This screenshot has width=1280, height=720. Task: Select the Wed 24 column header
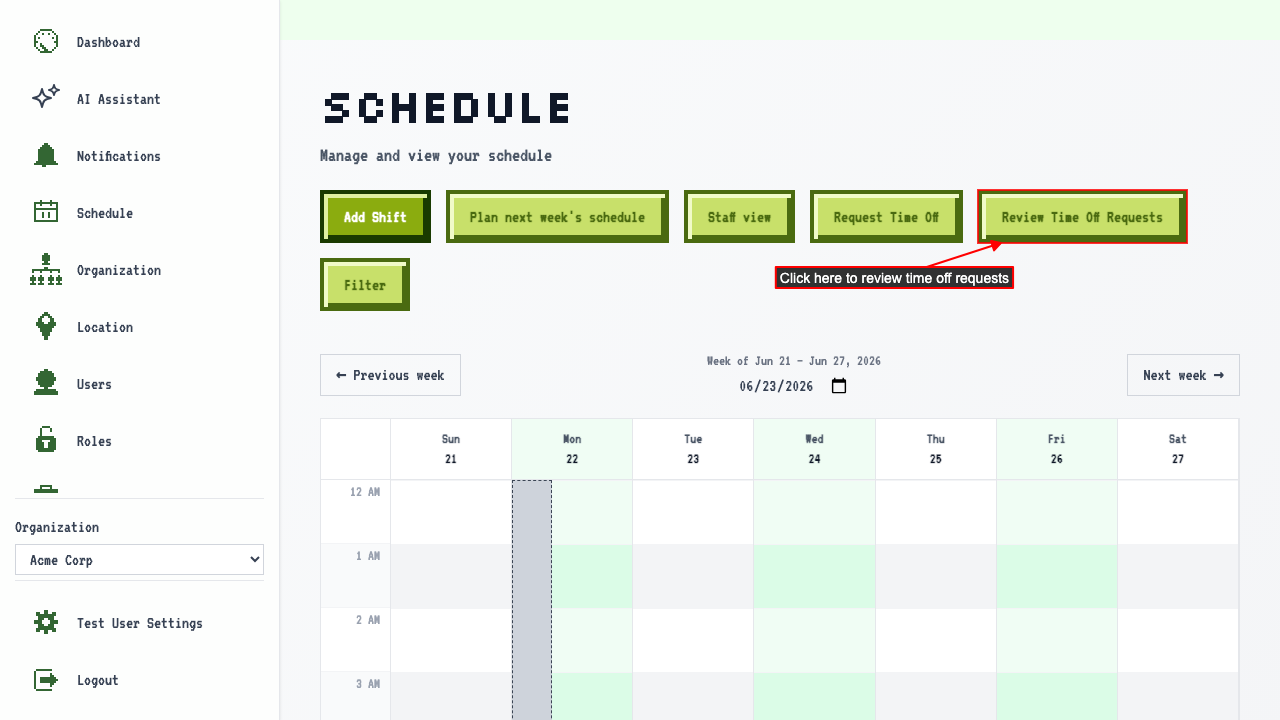tap(815, 449)
